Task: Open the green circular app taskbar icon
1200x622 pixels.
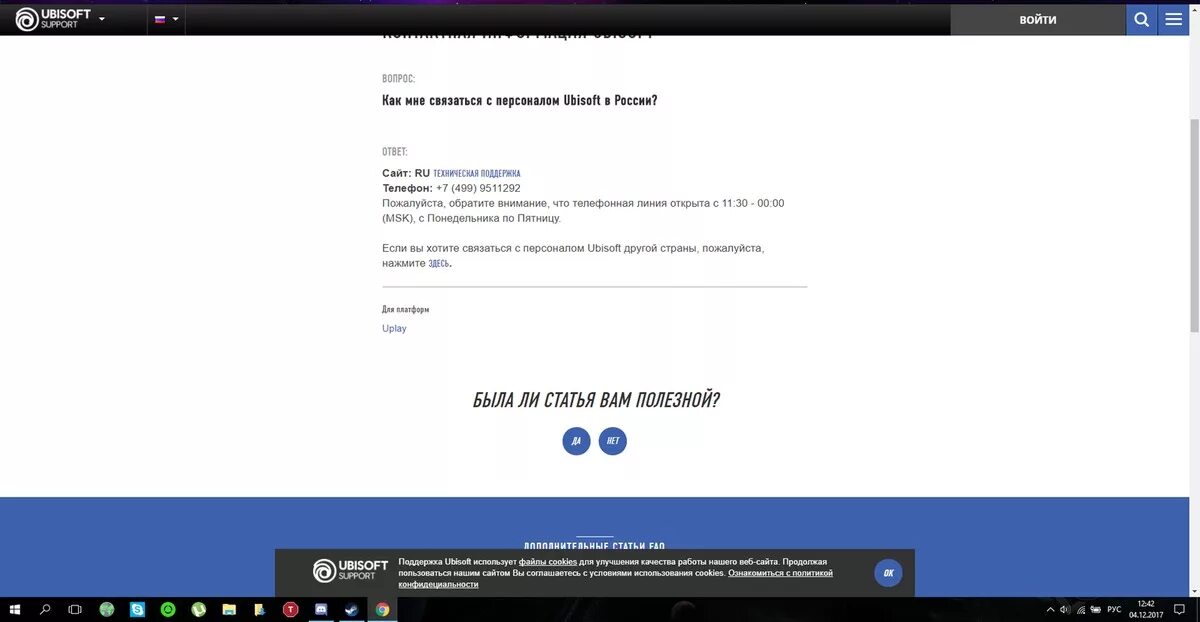Action: [x=168, y=609]
